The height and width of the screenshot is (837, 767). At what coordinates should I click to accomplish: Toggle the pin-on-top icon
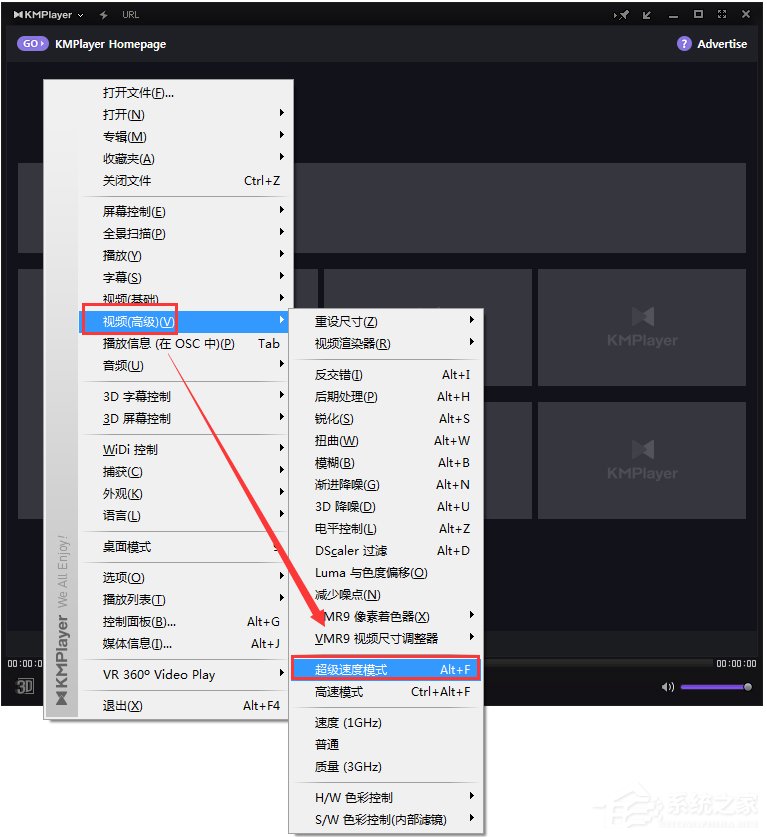tap(621, 15)
